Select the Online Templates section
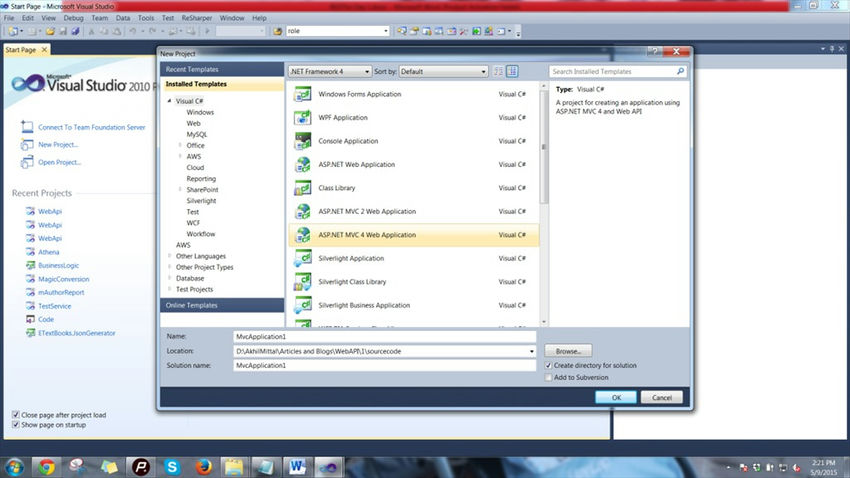Image resolution: width=850 pixels, height=478 pixels. [222, 306]
